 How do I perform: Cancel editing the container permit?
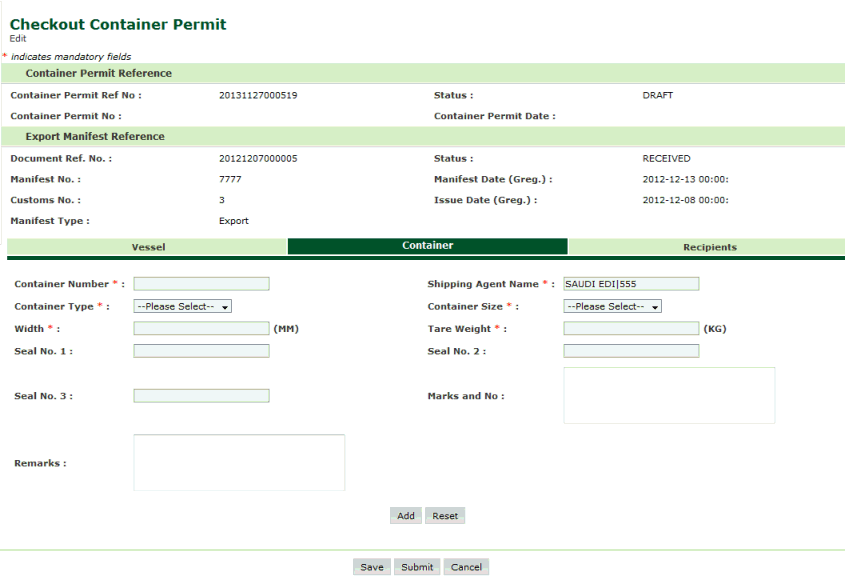(x=466, y=567)
